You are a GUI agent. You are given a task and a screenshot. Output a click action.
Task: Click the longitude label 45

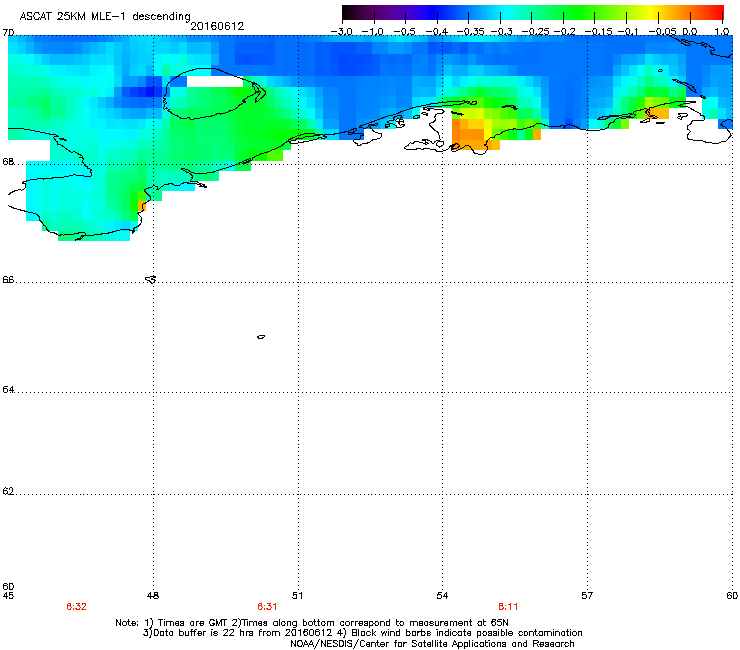(8, 596)
